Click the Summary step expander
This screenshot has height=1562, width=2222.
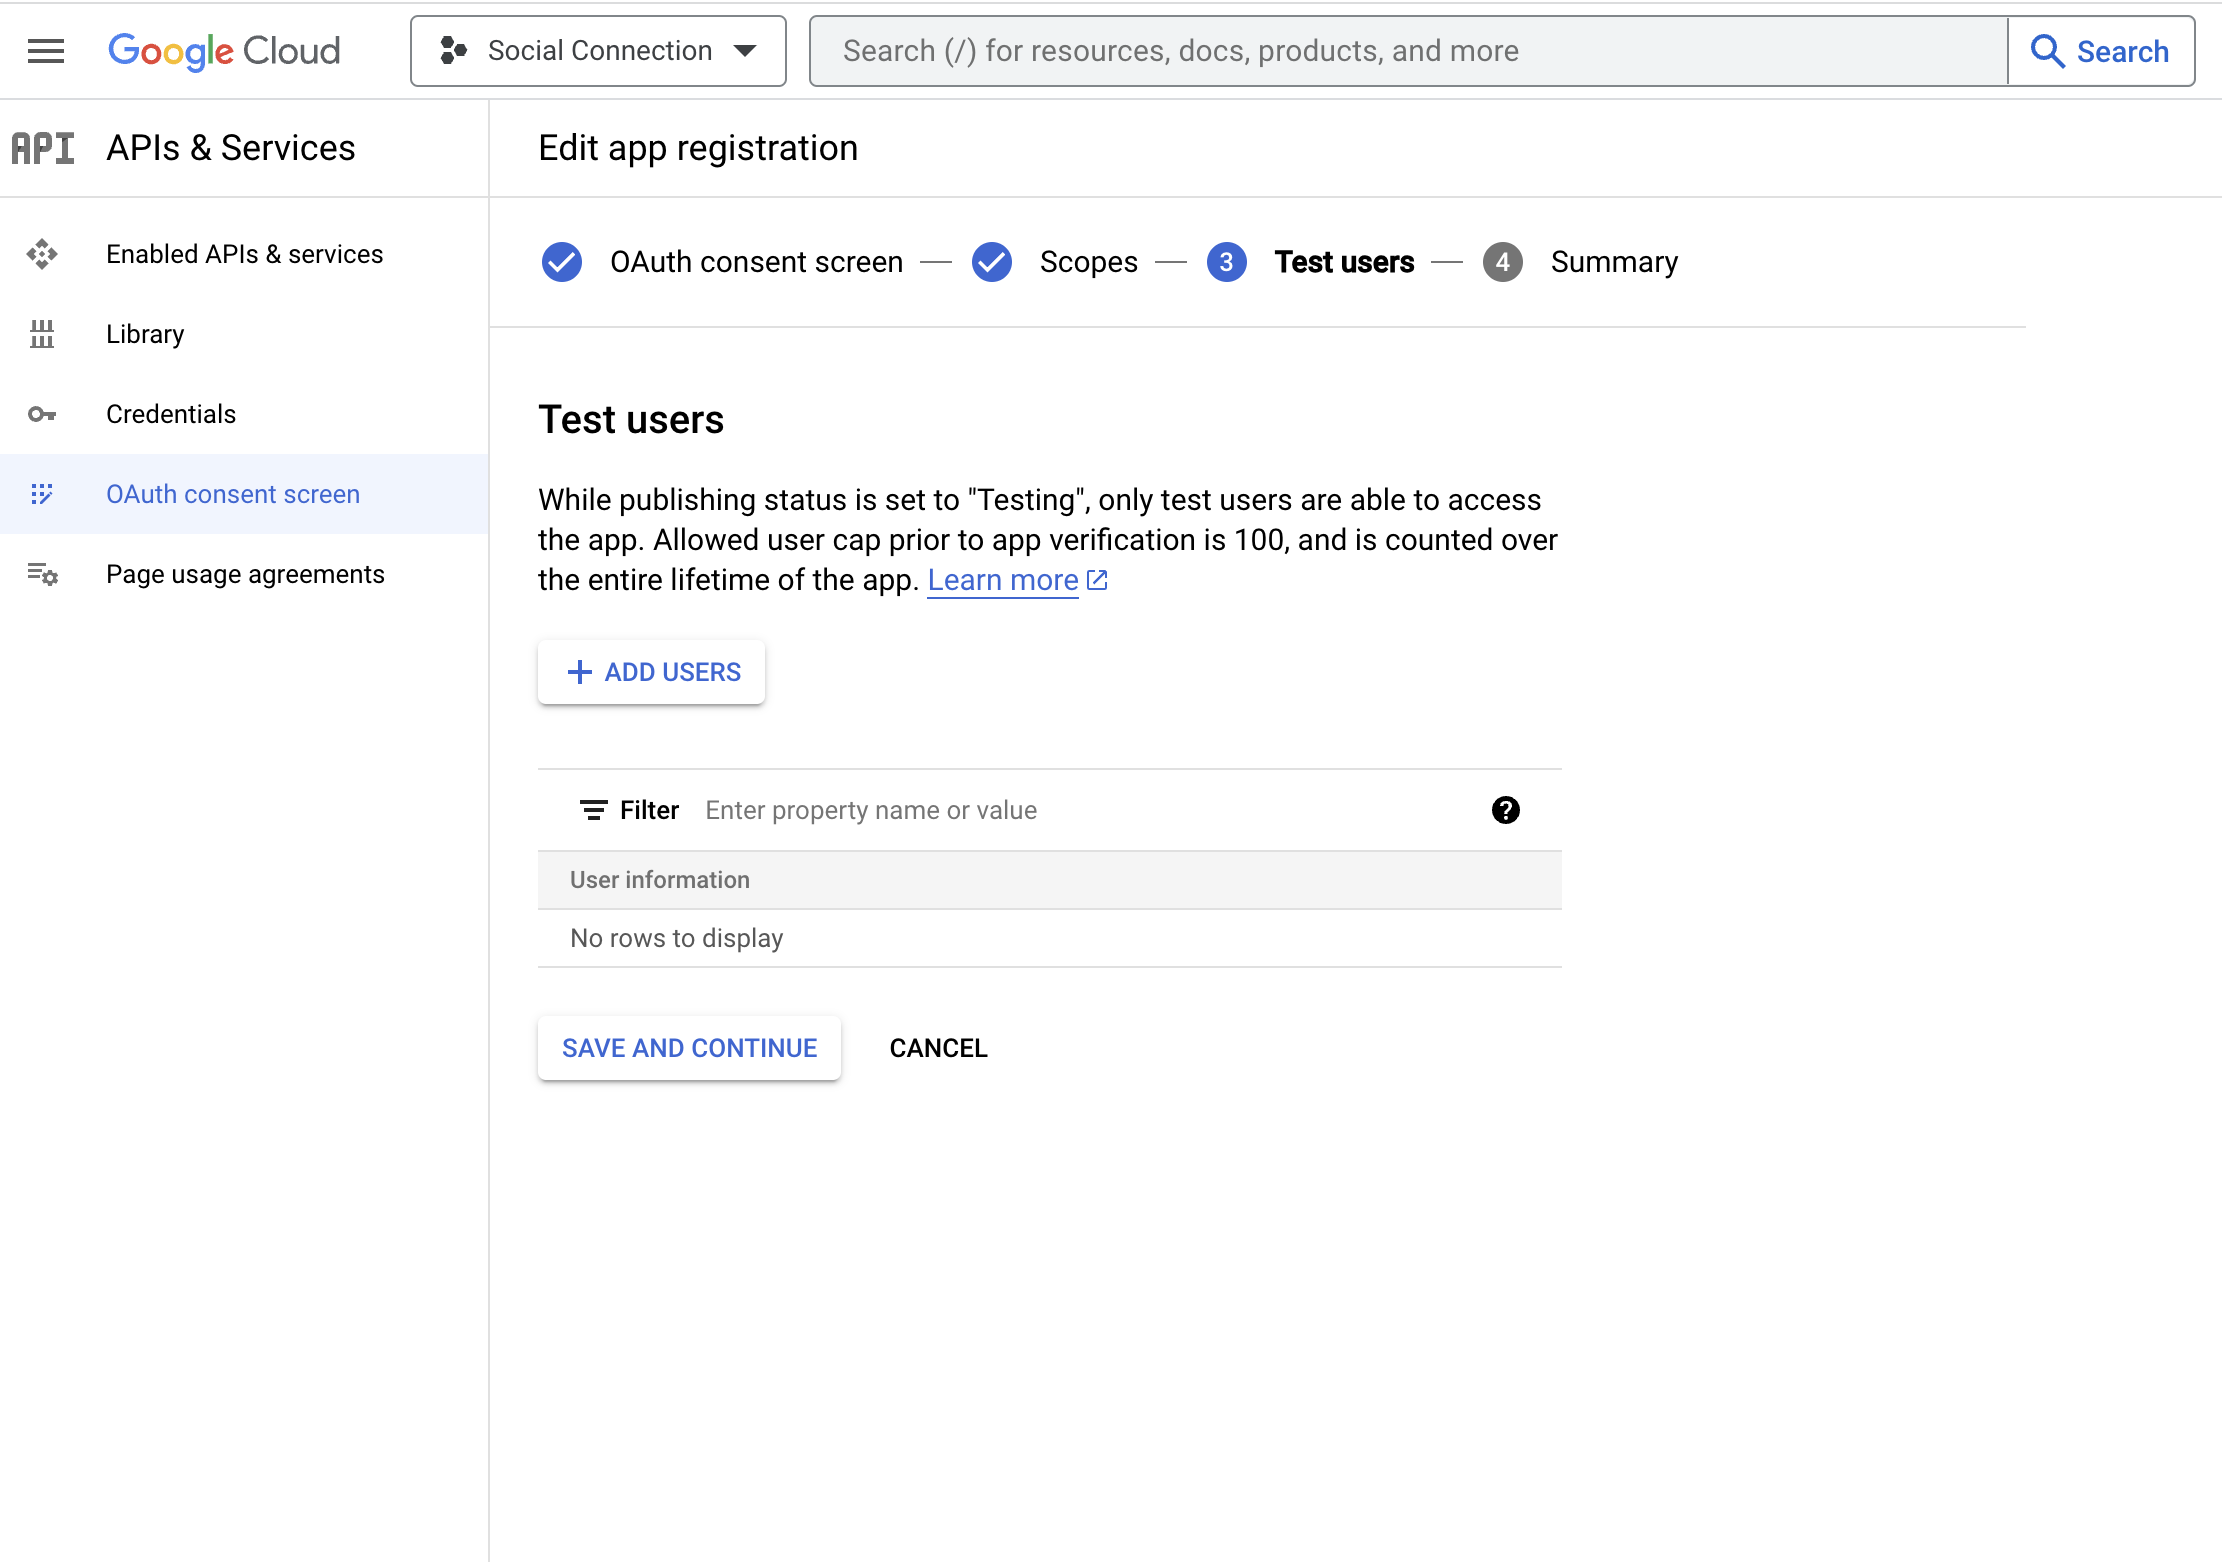pos(1497,262)
